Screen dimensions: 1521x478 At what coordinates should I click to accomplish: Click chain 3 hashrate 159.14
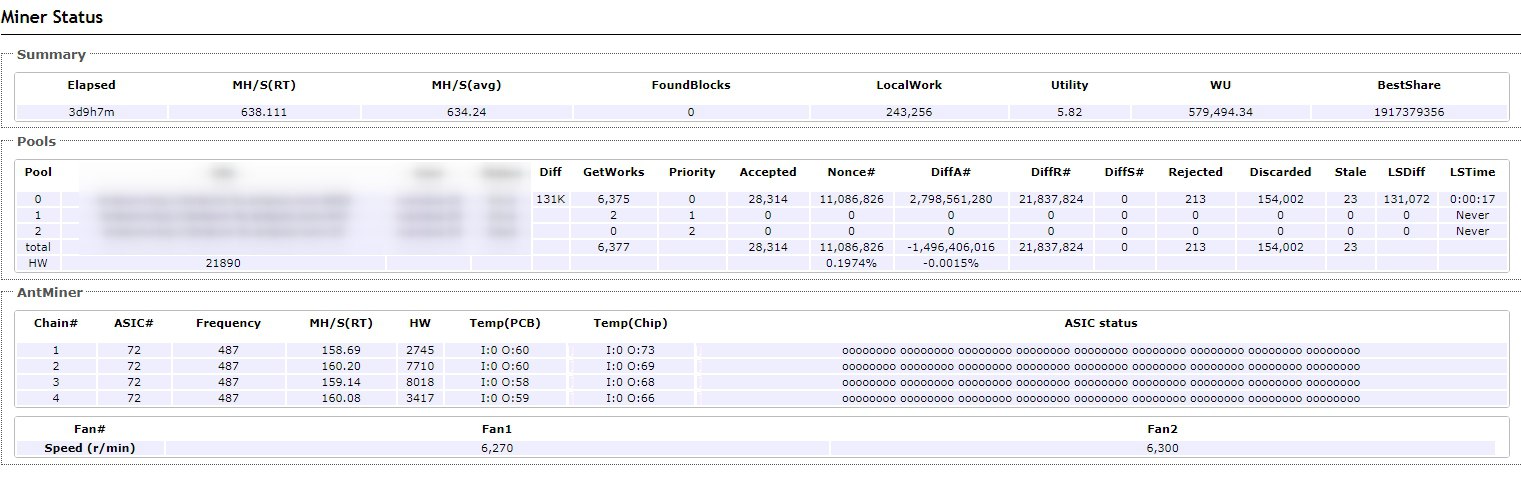(x=341, y=382)
